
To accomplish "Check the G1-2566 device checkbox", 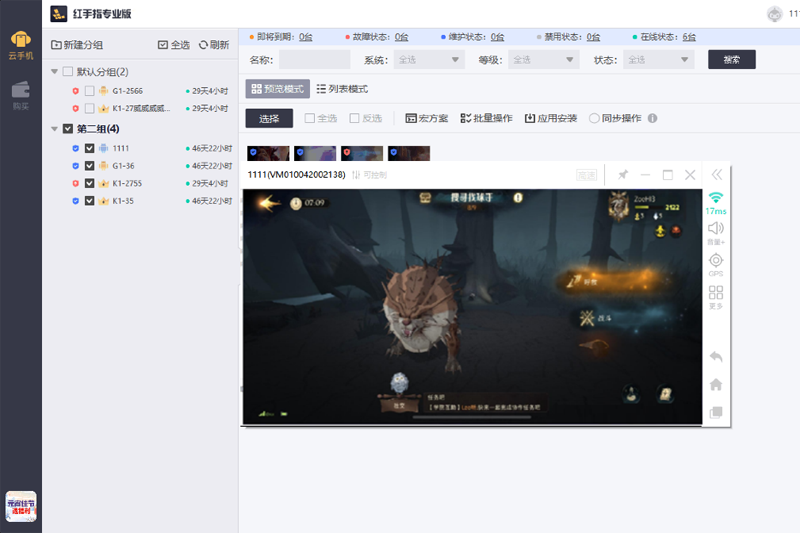I will [89, 91].
